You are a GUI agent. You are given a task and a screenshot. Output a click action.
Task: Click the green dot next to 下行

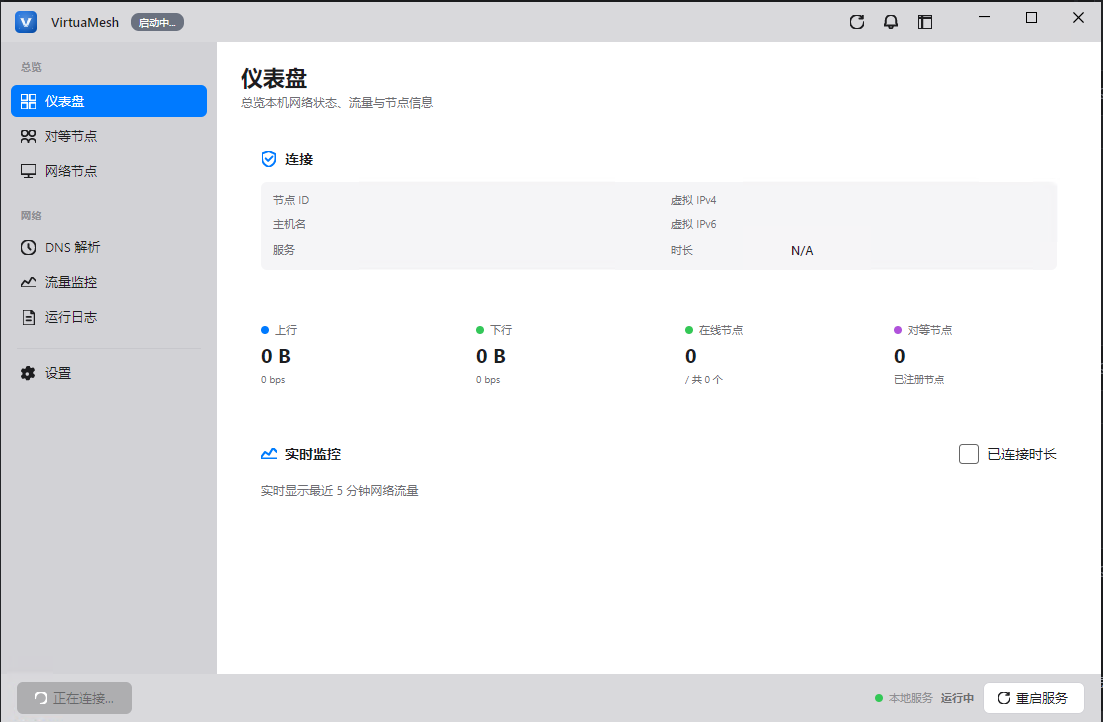point(480,330)
